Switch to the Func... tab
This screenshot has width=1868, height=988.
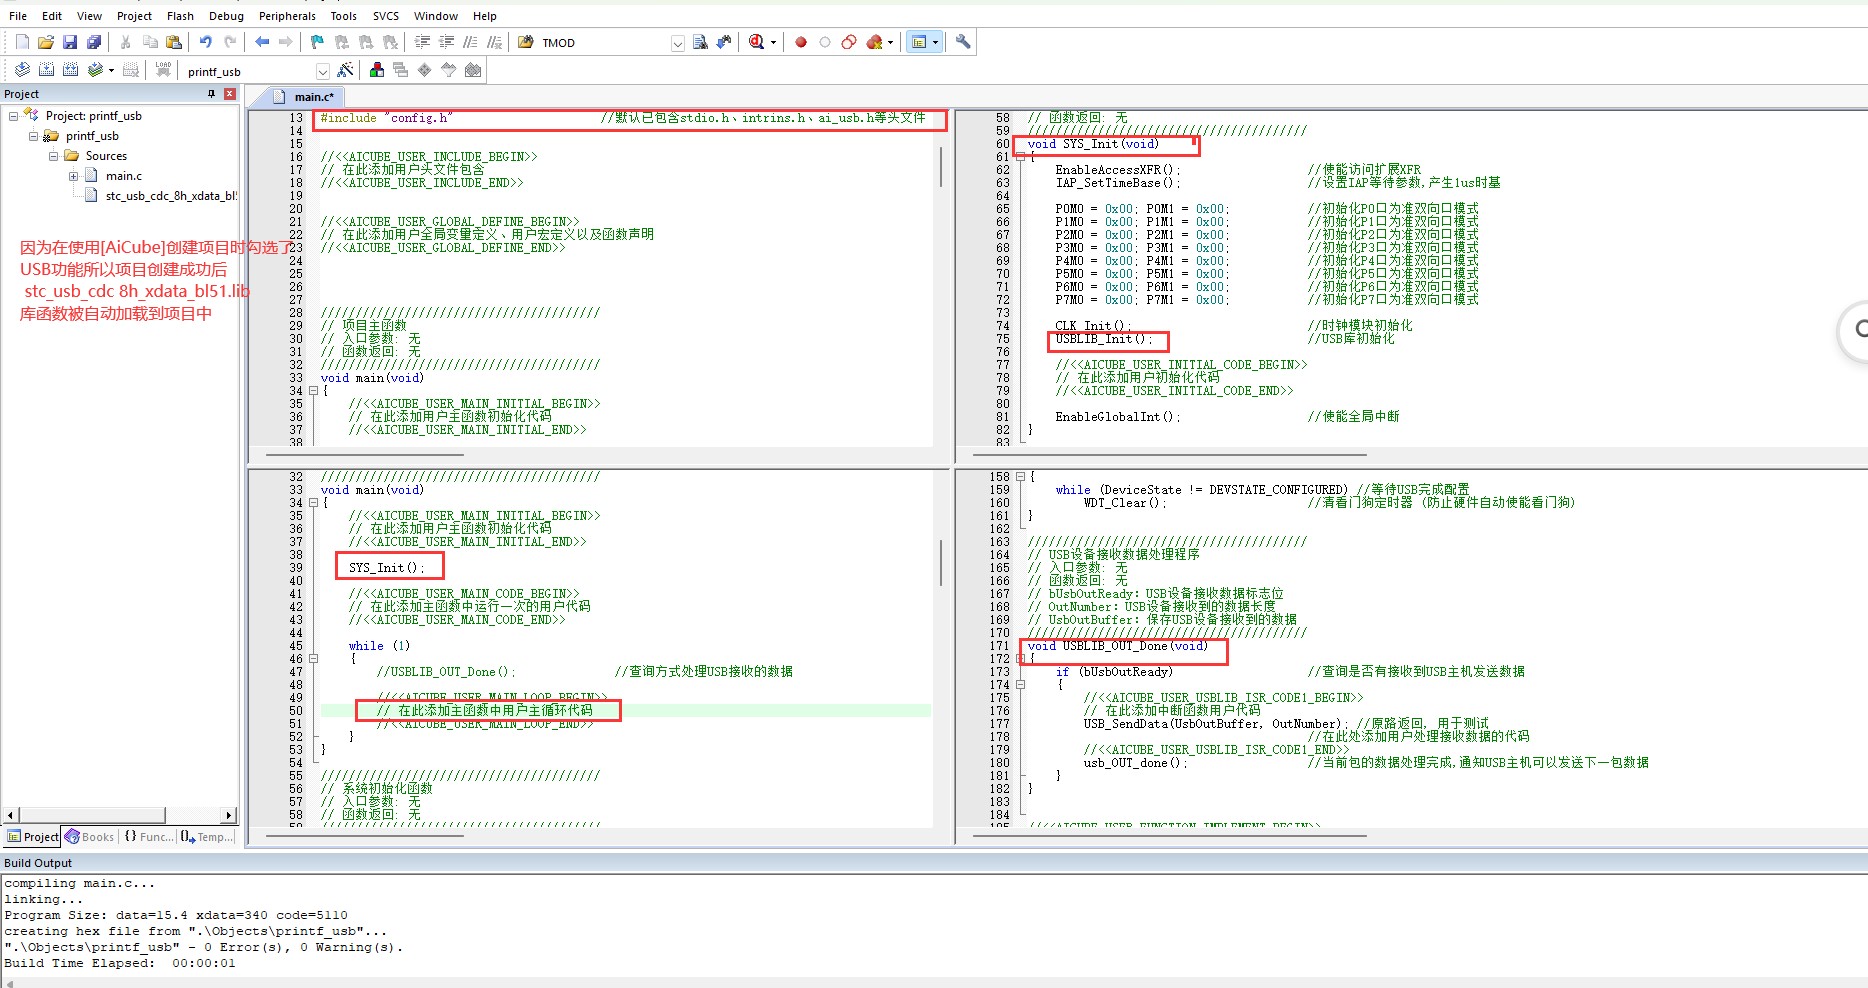(x=148, y=837)
